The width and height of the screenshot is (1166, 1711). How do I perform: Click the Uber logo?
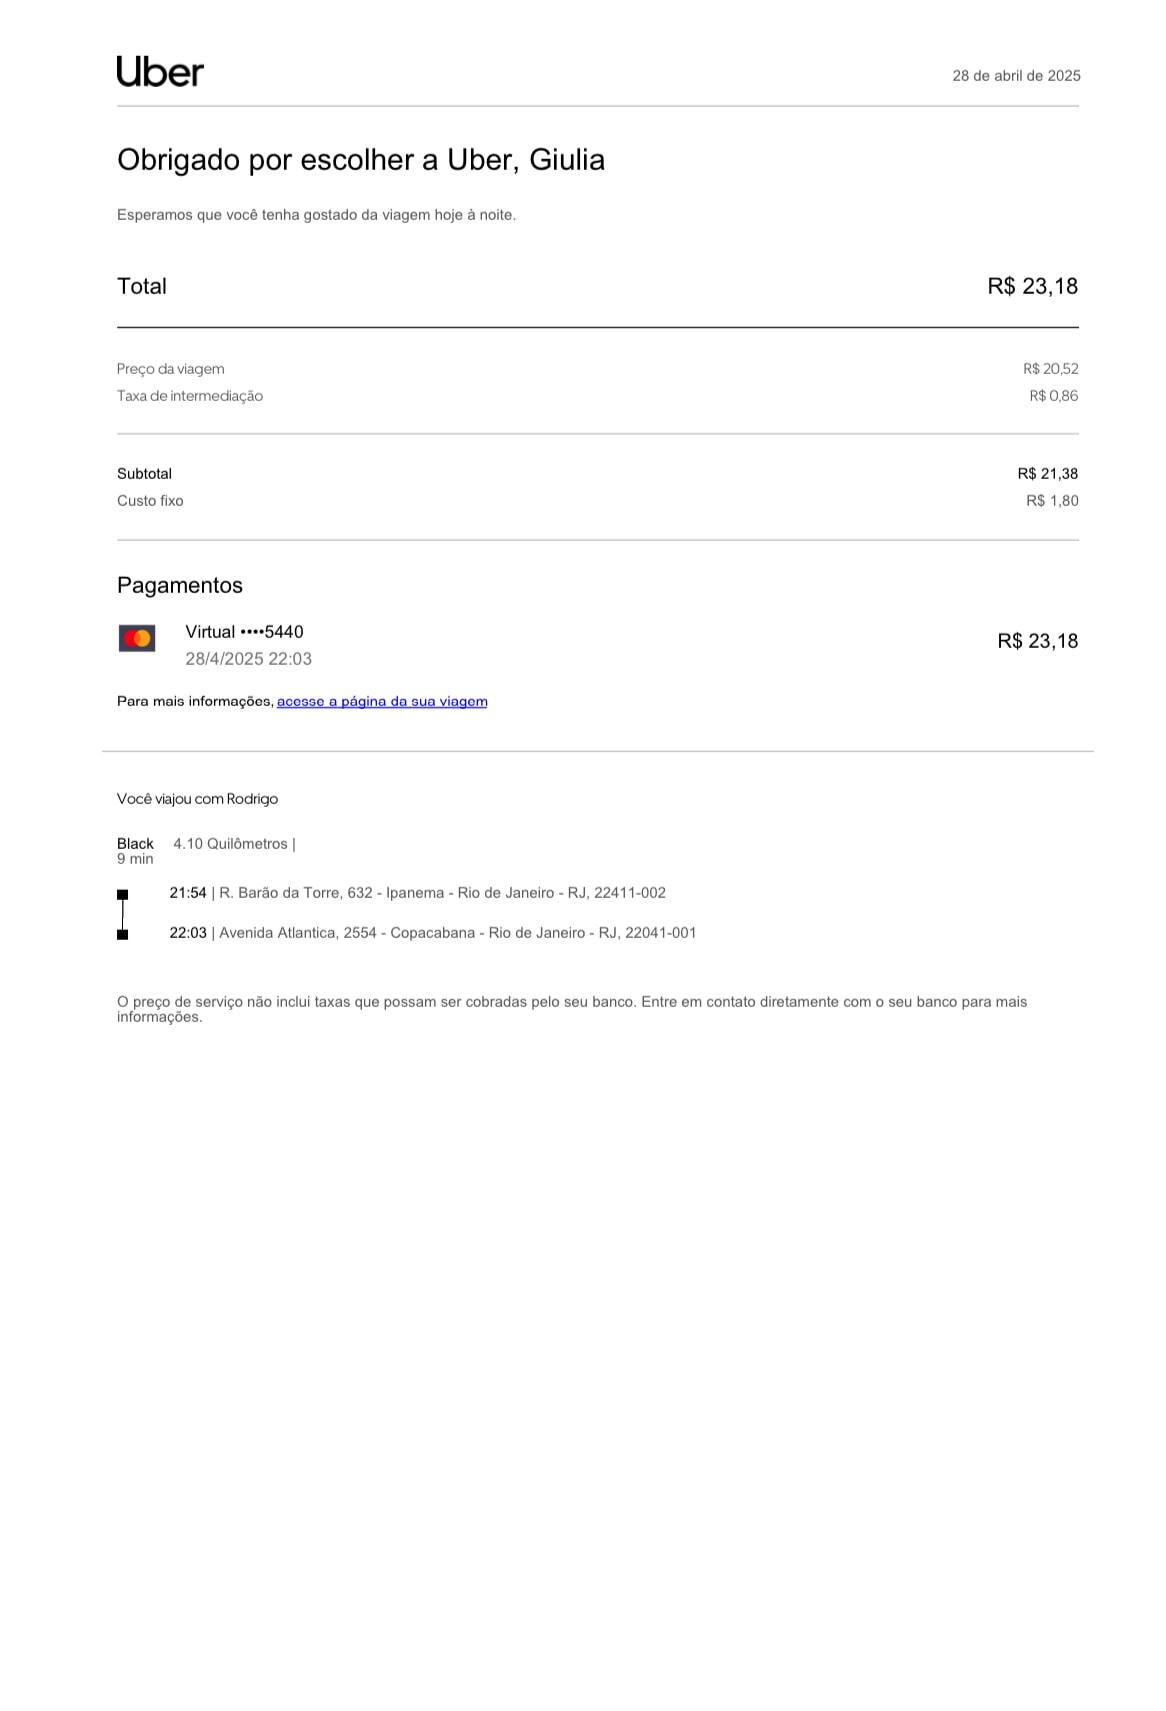coord(160,72)
